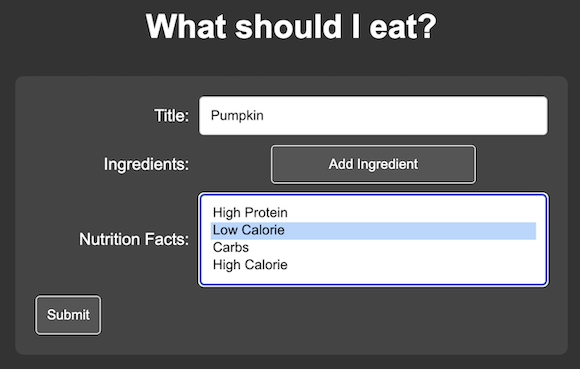Viewport: 580px width, 369px height.
Task: Pick High Calorie nutrition option
Action: (373, 265)
